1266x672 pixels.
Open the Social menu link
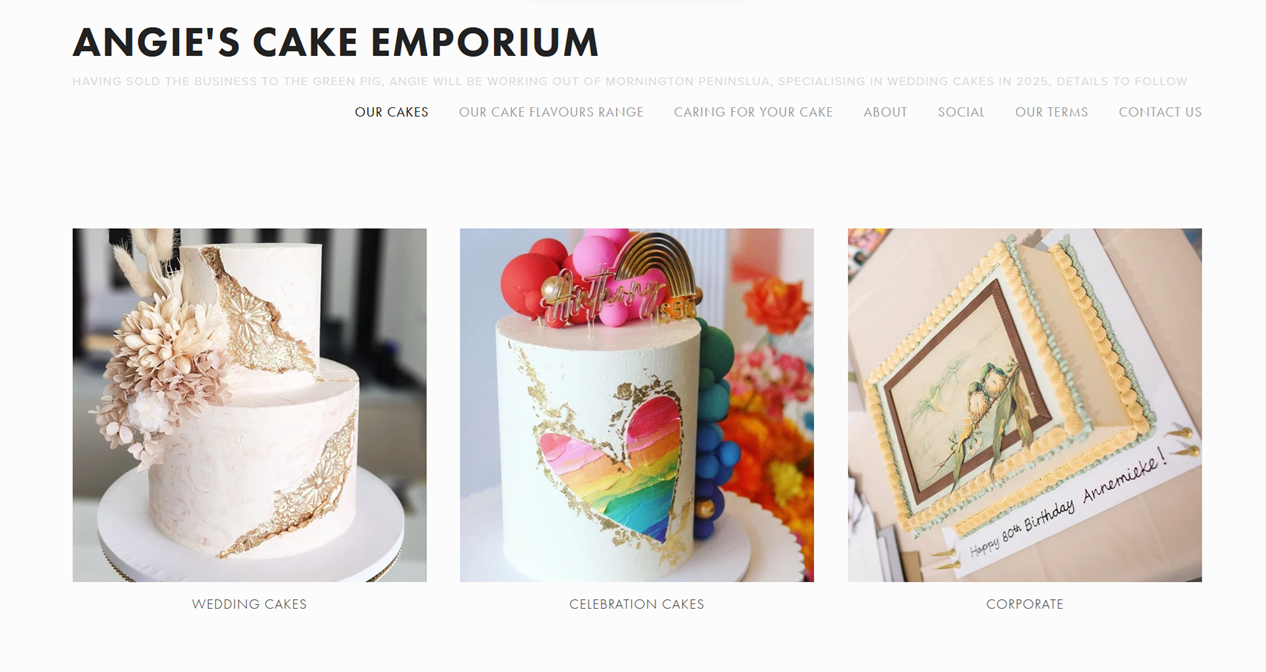click(x=961, y=112)
